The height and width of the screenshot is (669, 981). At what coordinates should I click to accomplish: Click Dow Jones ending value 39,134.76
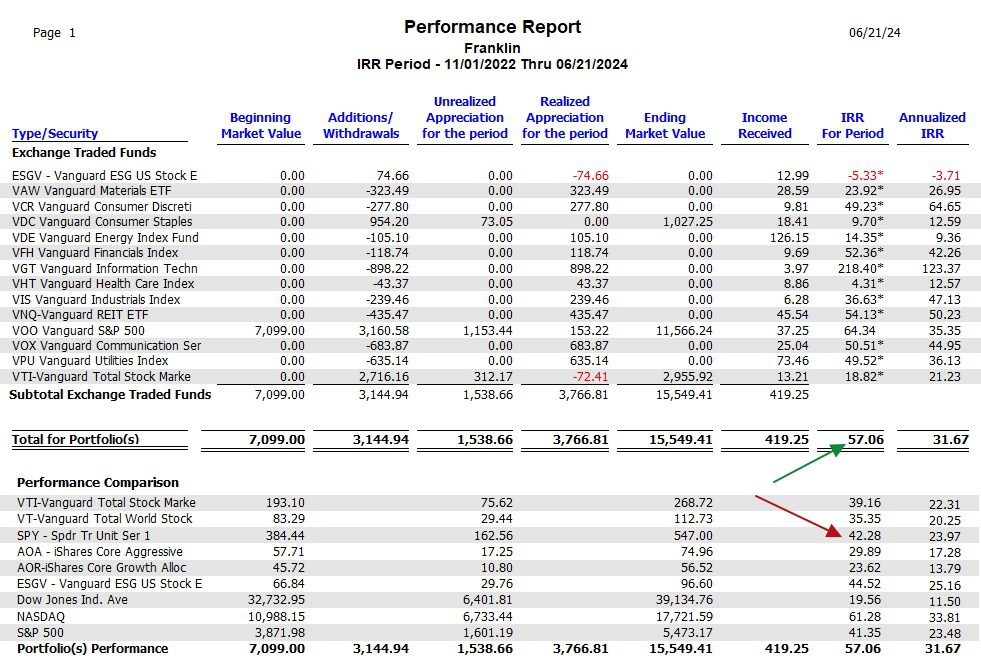pyautogui.click(x=684, y=600)
